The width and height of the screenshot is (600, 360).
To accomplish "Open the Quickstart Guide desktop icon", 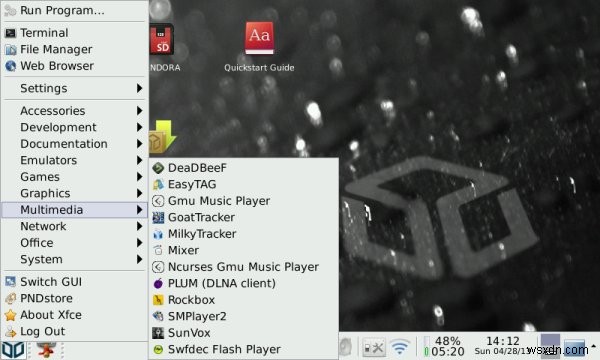I will click(x=259, y=38).
